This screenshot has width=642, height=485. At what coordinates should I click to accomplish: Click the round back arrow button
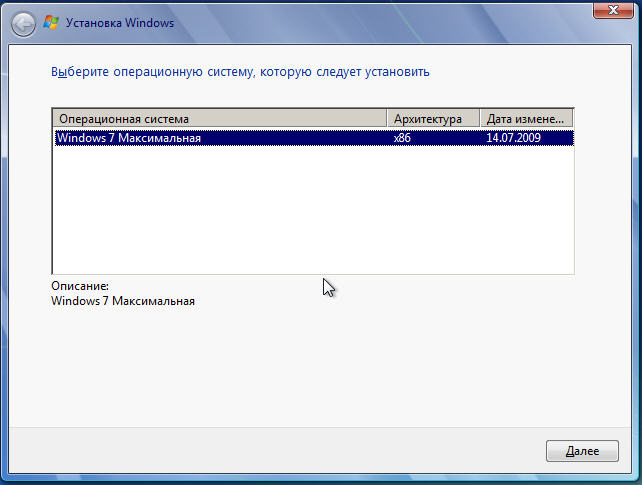(x=23, y=24)
